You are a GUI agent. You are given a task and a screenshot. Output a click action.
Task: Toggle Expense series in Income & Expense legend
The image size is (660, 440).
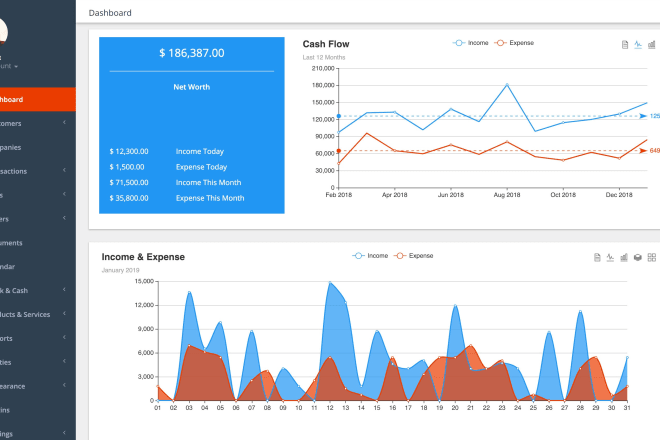[x=414, y=256]
